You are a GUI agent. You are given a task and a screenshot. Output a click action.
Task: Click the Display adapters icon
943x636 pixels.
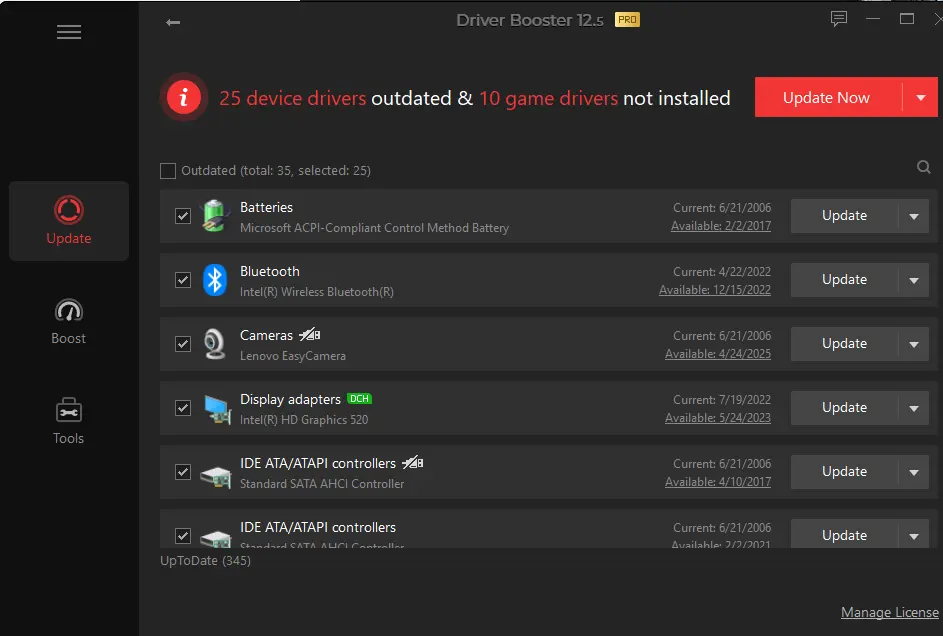pyautogui.click(x=217, y=409)
